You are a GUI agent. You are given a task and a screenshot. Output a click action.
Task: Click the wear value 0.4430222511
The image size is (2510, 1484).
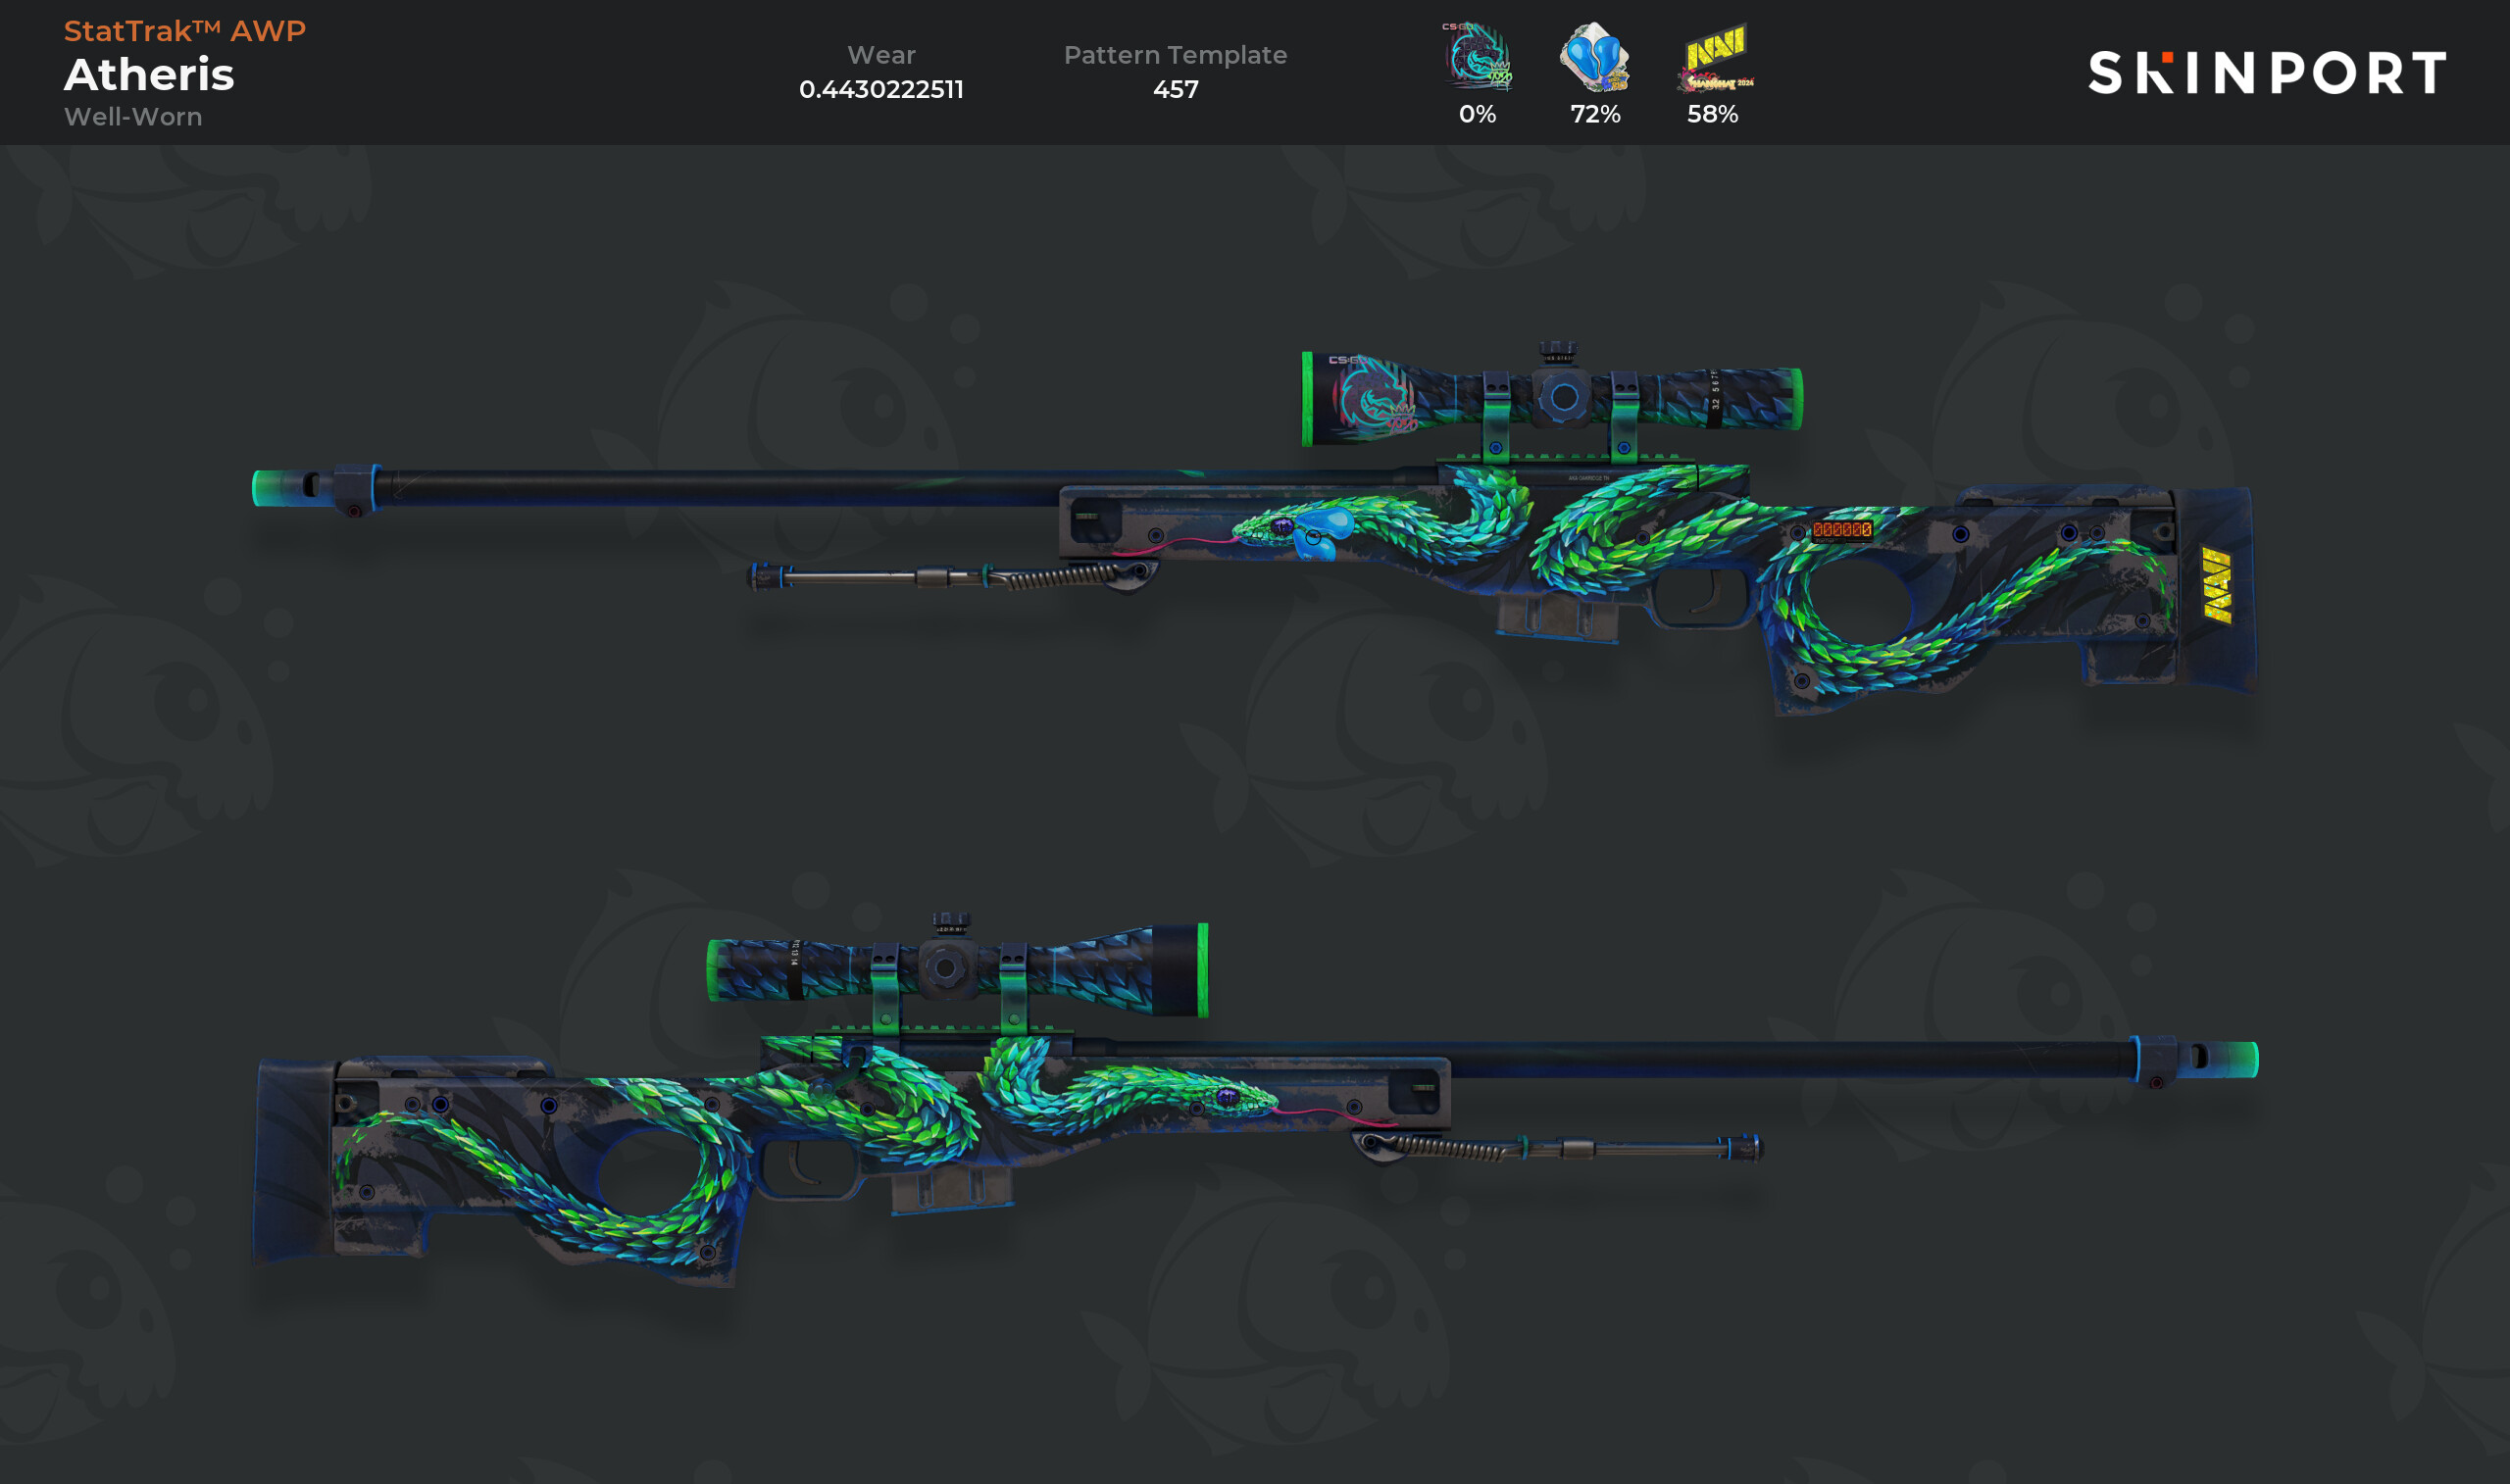pos(881,89)
